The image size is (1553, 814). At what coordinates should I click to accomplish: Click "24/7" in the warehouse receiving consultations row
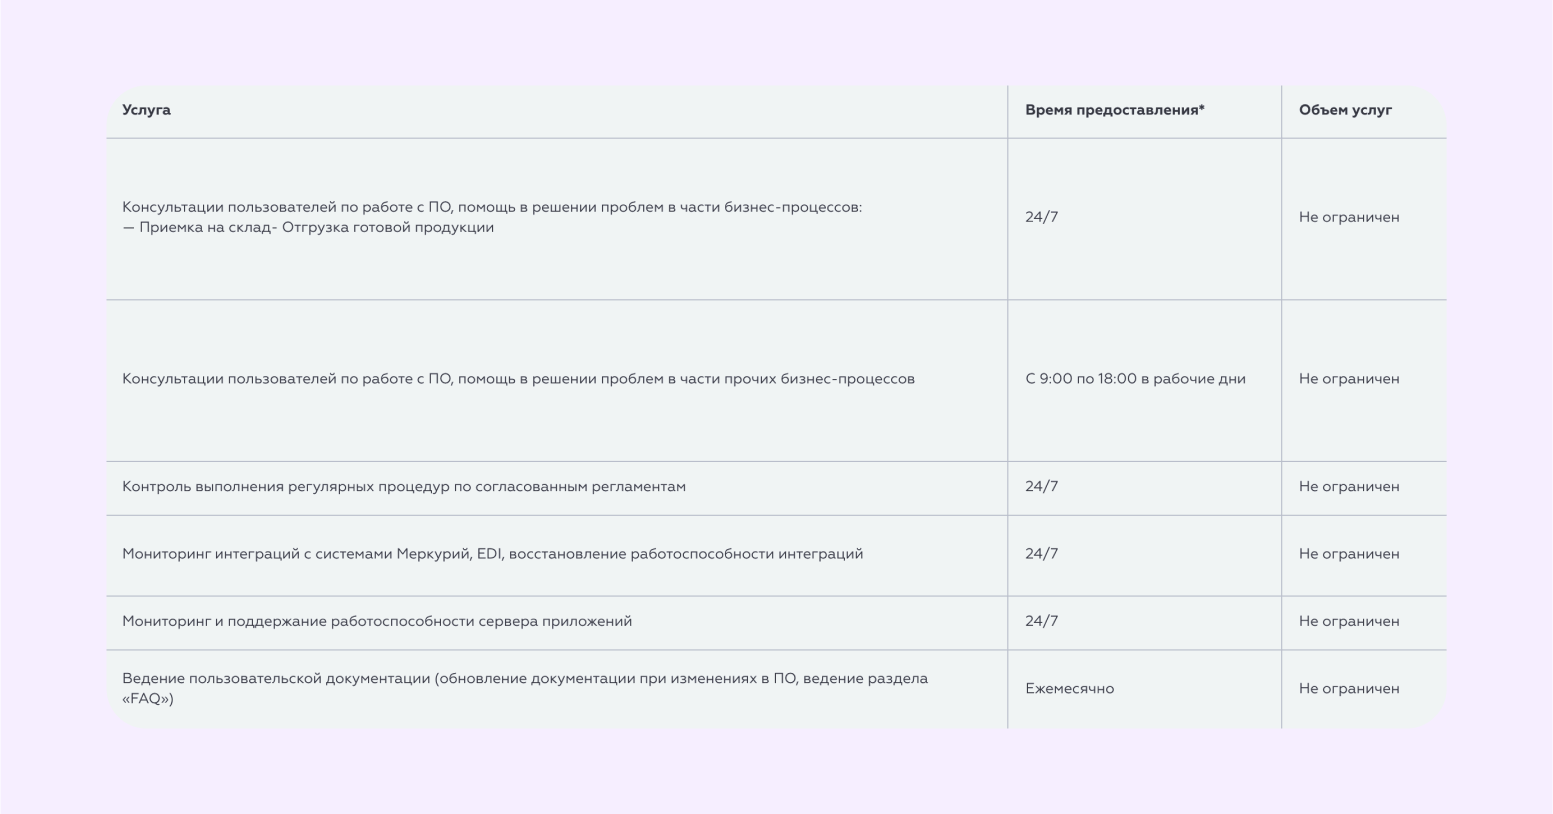click(x=1041, y=217)
